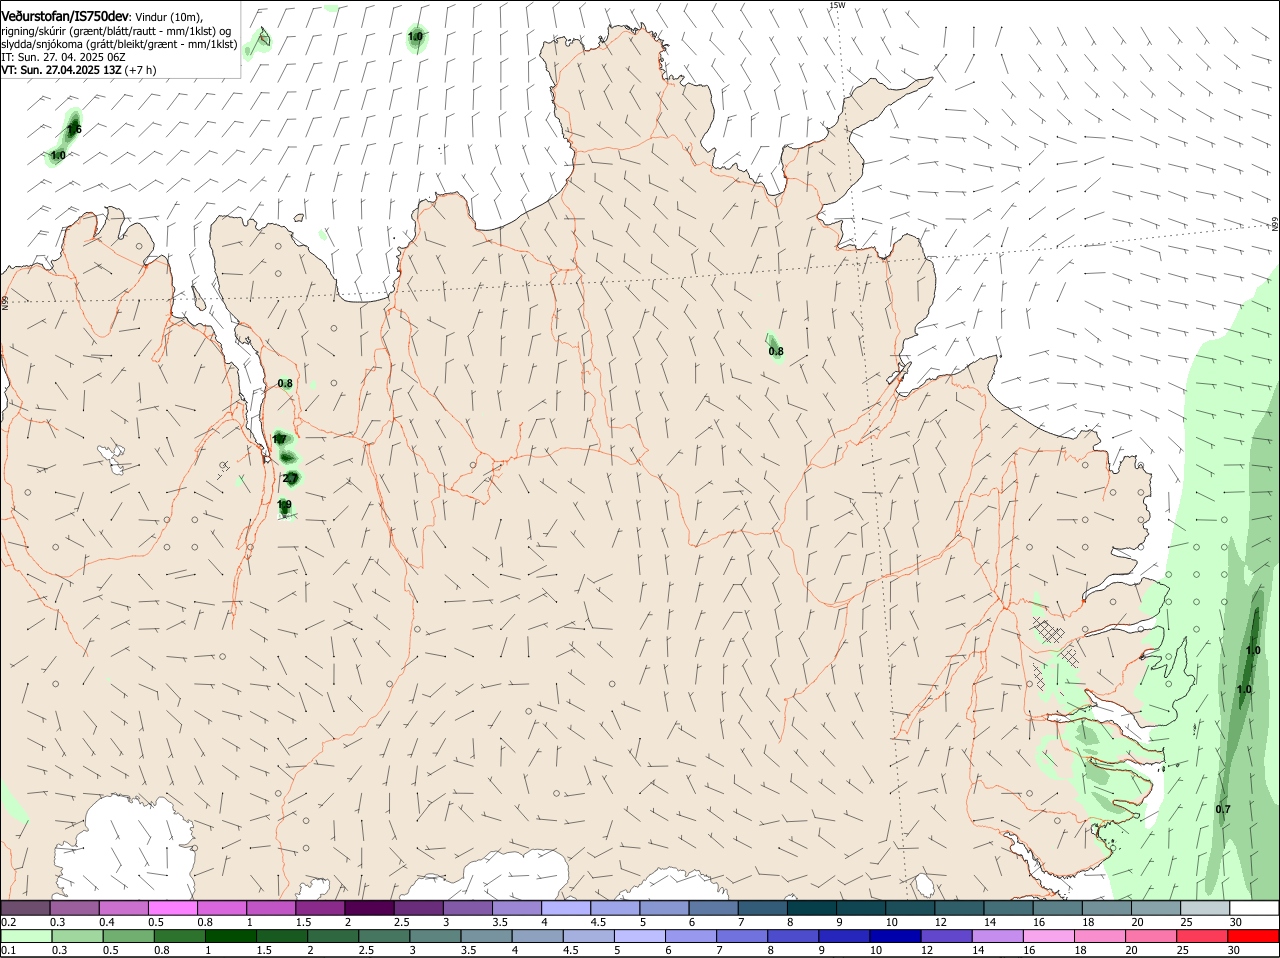Viewport: 1280px width, 958px height.
Task: Pick the red swatch ending the rain legend
Action: [1254, 936]
